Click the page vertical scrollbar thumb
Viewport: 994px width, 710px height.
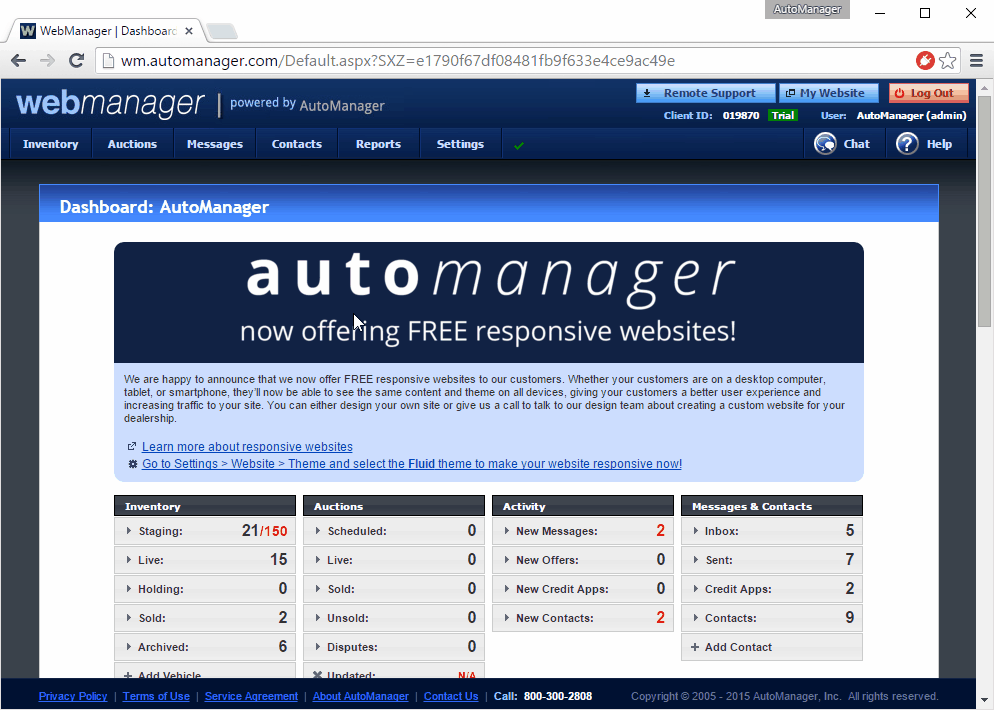point(984,211)
